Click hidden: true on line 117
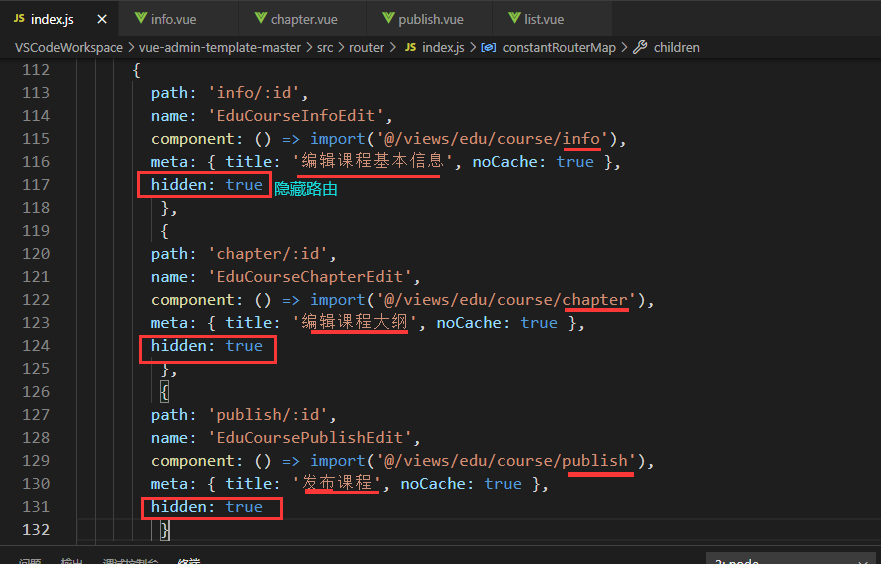The height and width of the screenshot is (564, 881). point(206,185)
